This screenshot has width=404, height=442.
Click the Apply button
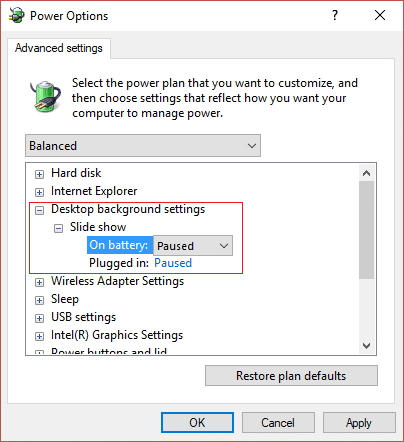click(359, 423)
